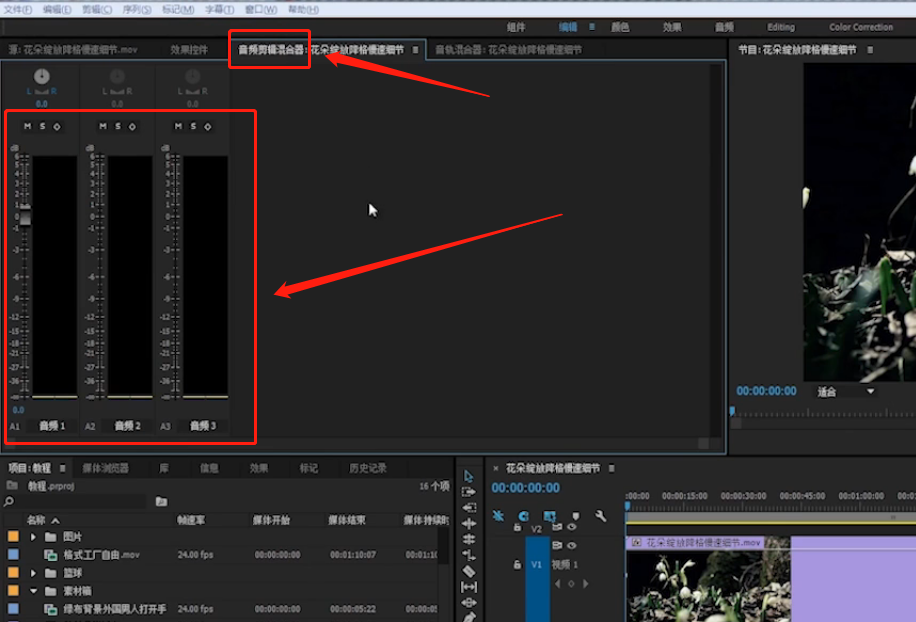The height and width of the screenshot is (622, 916).
Task: Collapse the 素材箱 bin
Action: (x=33, y=591)
